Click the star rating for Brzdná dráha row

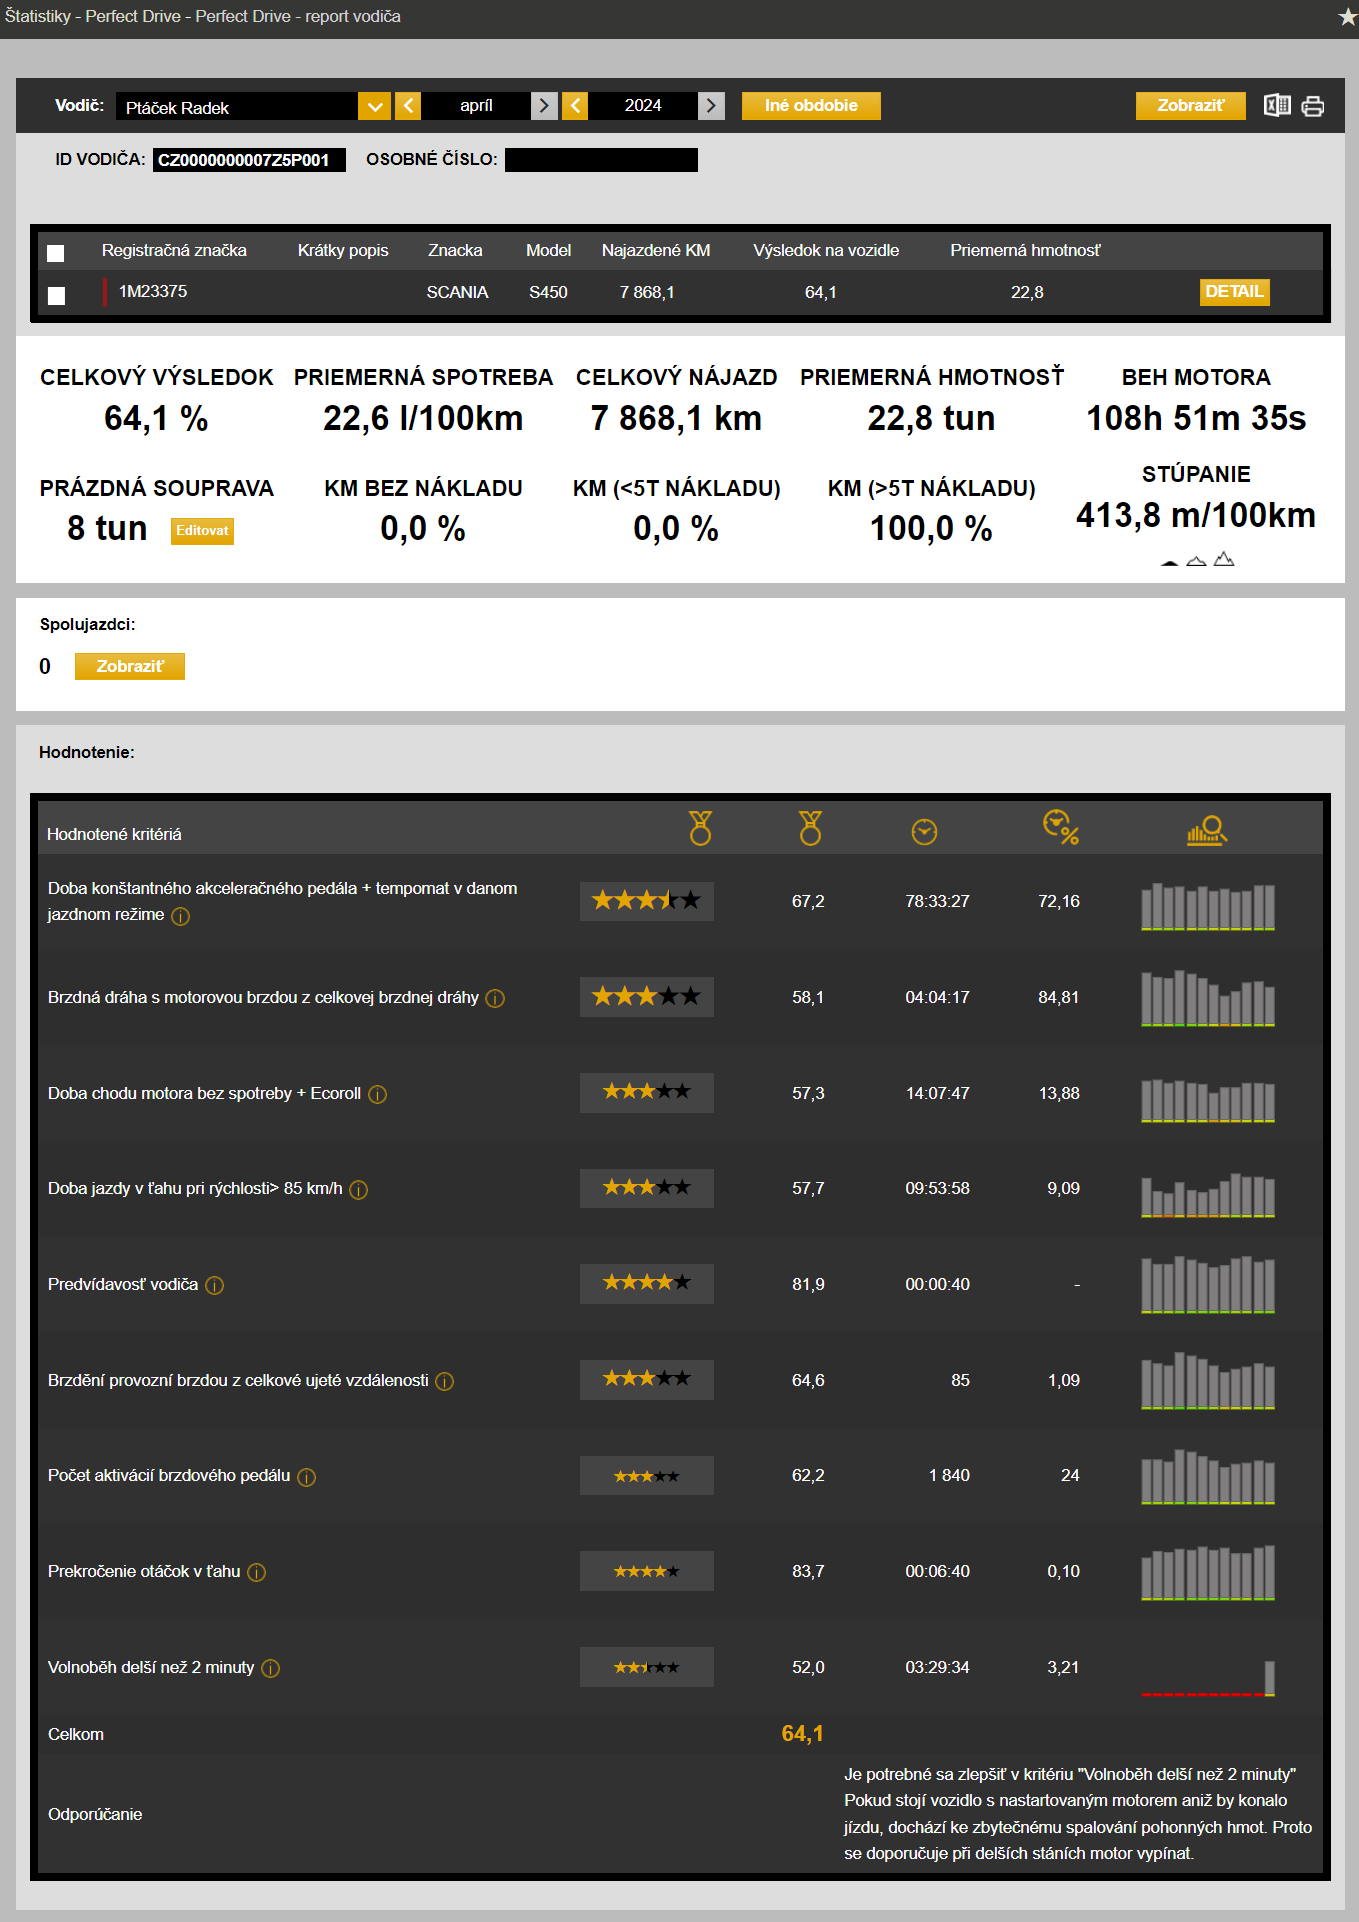[x=646, y=997]
